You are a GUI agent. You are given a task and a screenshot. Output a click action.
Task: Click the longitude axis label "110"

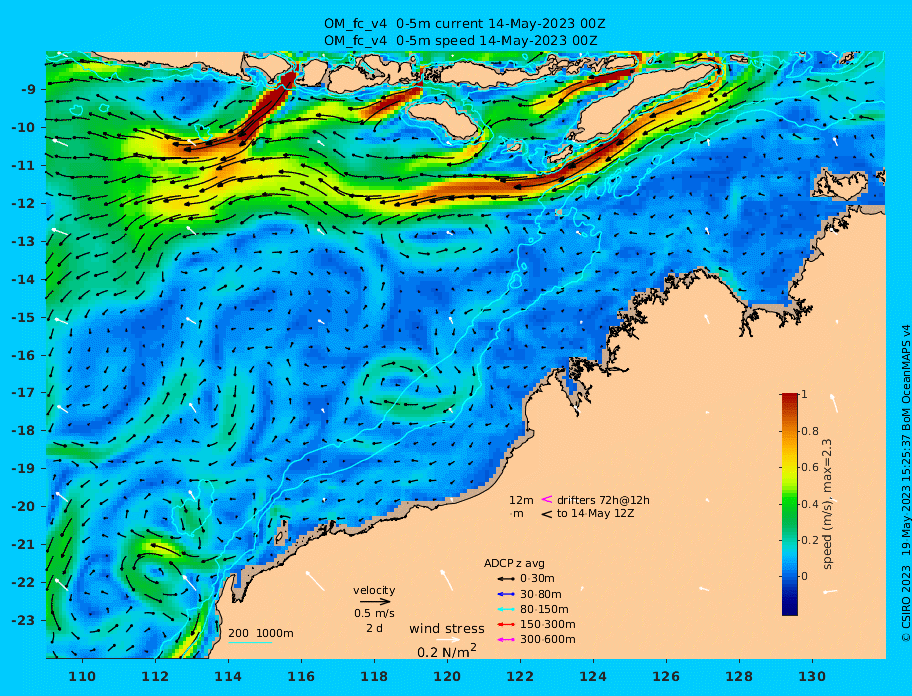[83, 676]
